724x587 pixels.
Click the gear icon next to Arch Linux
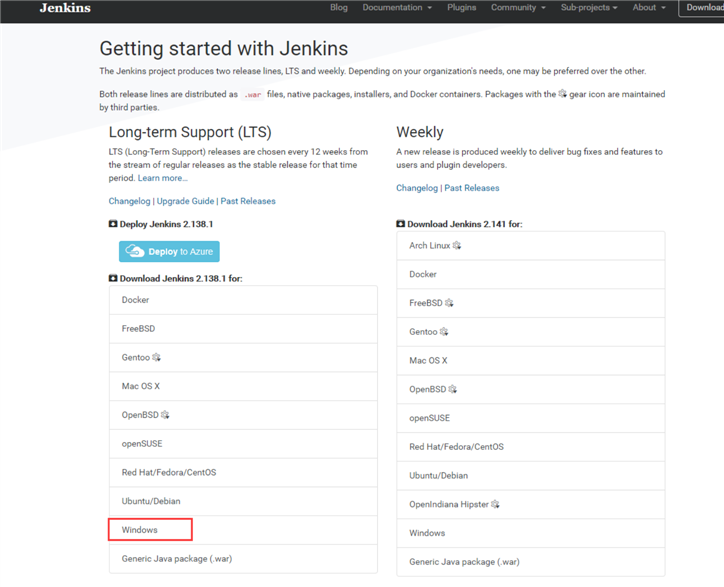457,245
